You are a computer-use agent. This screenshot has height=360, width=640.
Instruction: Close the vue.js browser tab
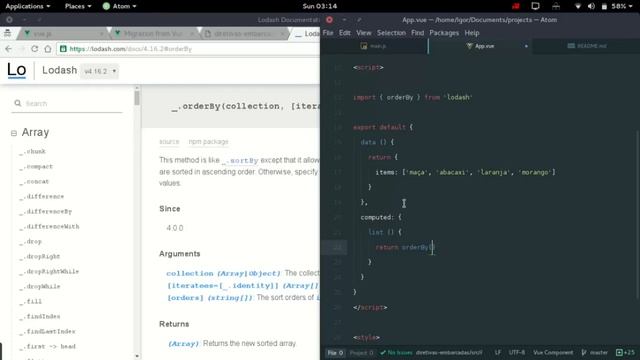click(x=102, y=34)
